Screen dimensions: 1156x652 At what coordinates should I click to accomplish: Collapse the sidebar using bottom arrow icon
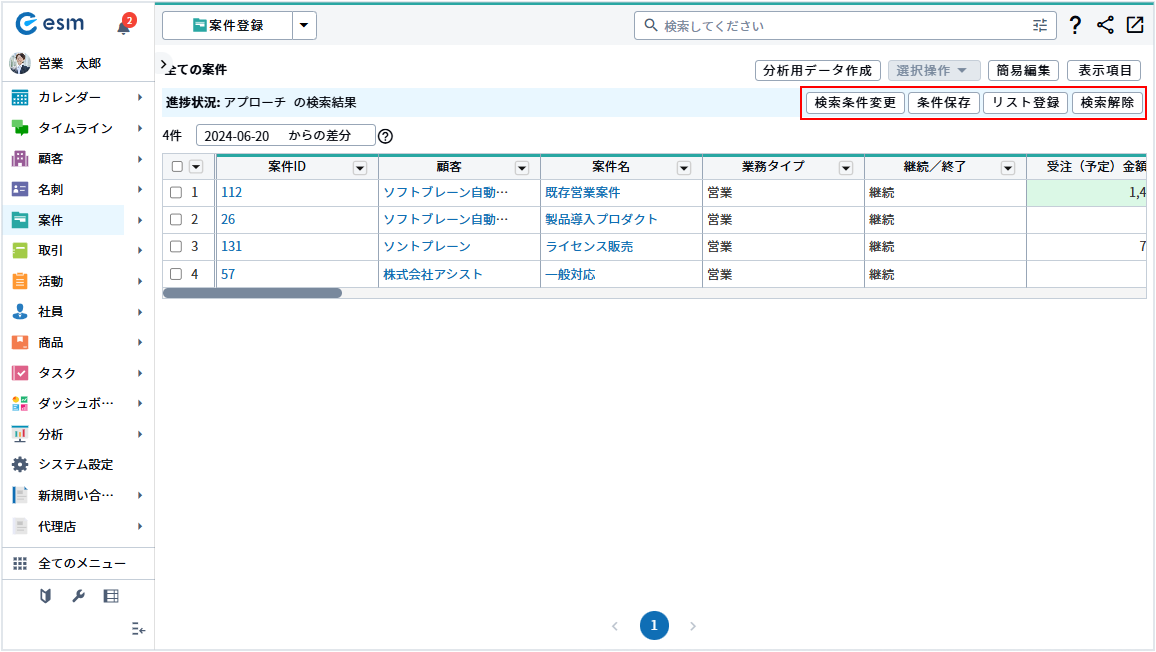tap(139, 629)
